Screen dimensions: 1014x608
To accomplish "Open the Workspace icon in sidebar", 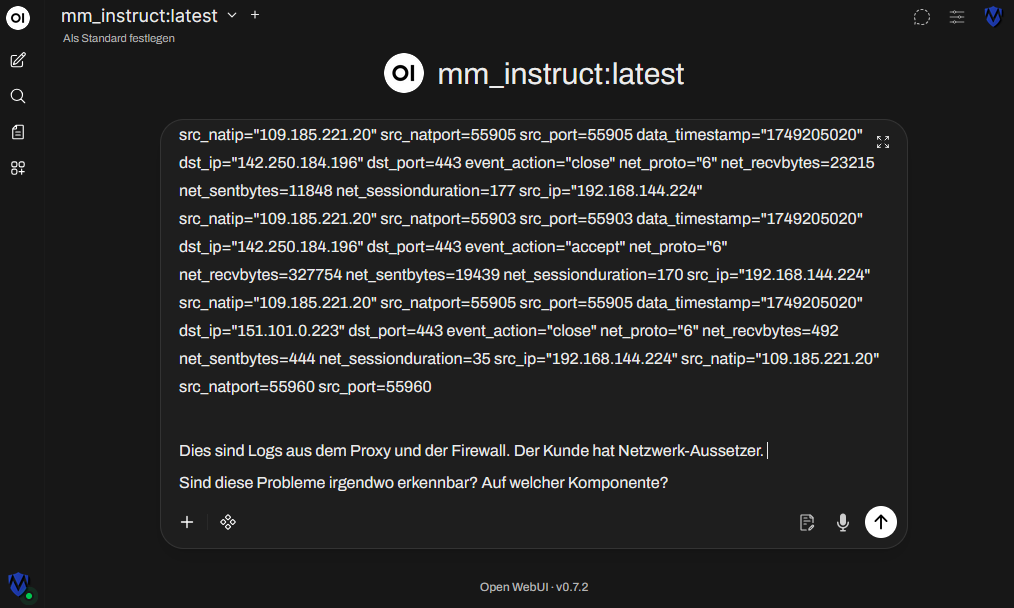I will click(18, 168).
